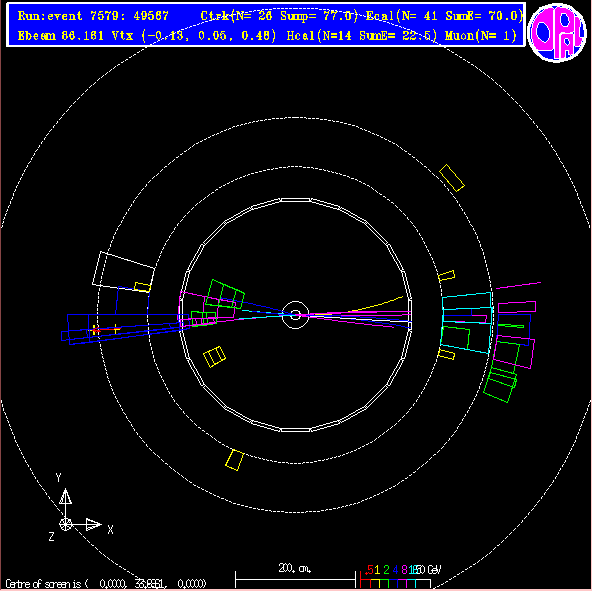Viewport: 592px width, 591px height.
Task: Select the cyan Ecal cluster on right side
Action: point(467,323)
